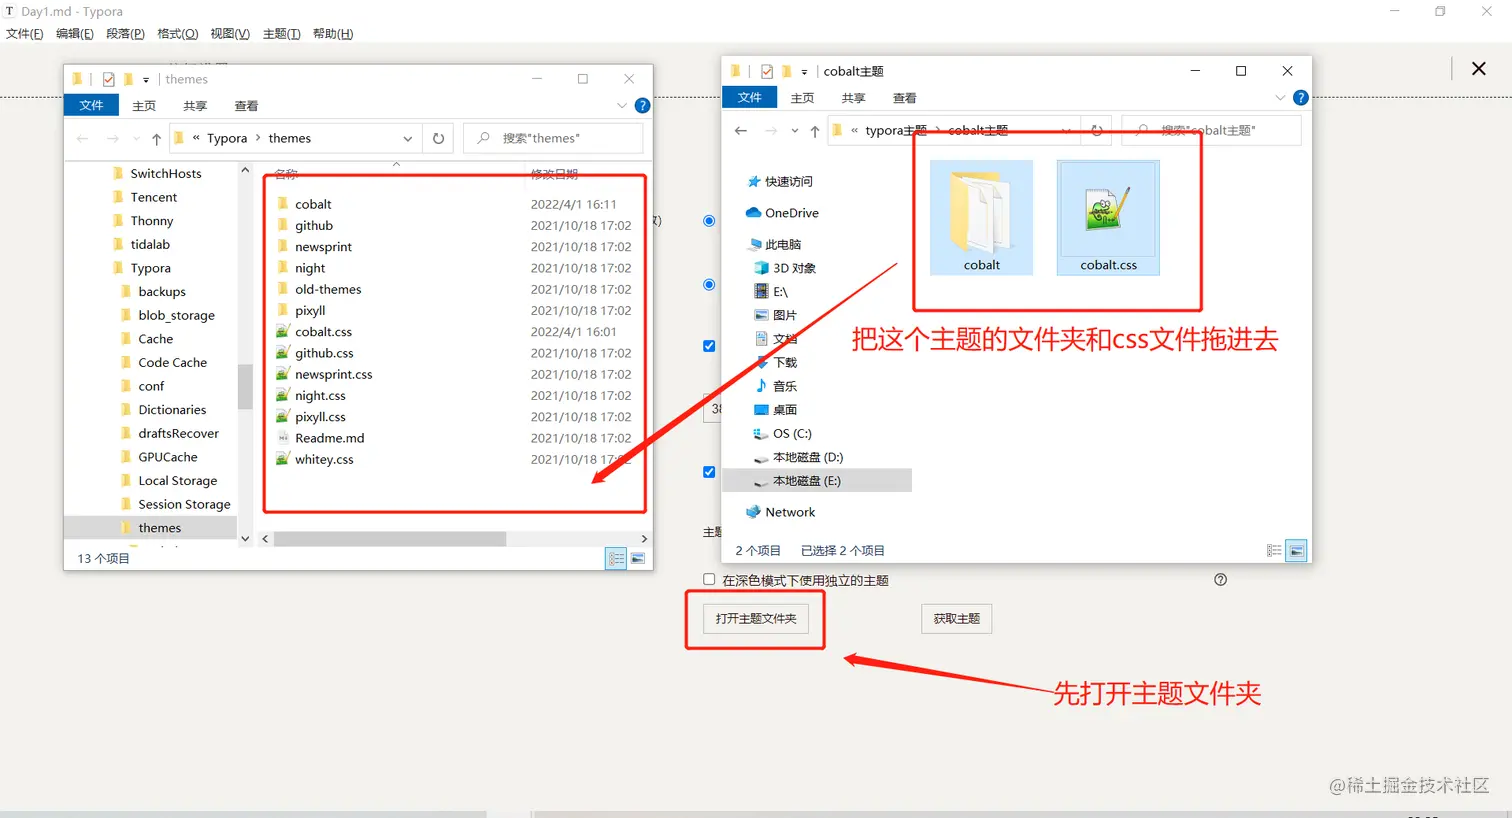The width and height of the screenshot is (1512, 818).
Task: Tick the 在深色模式下使用独立的主题 checkbox
Action: point(709,579)
